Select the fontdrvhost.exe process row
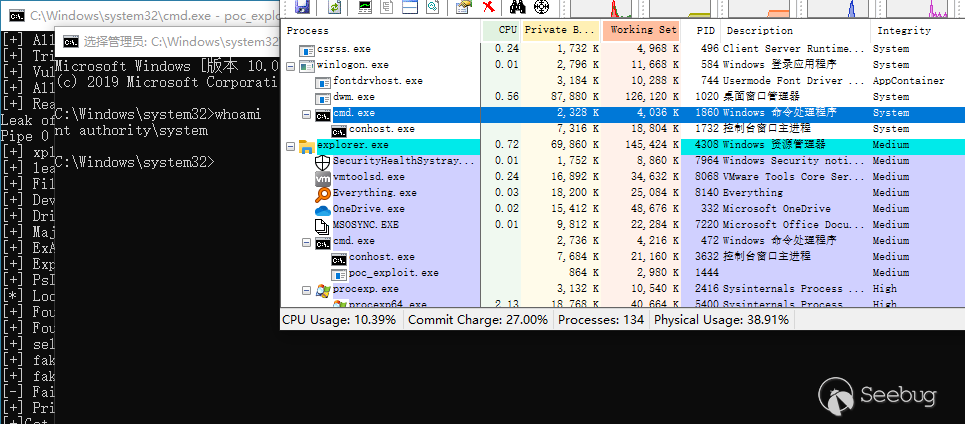Screen dimensions: 965x424 click(623, 81)
